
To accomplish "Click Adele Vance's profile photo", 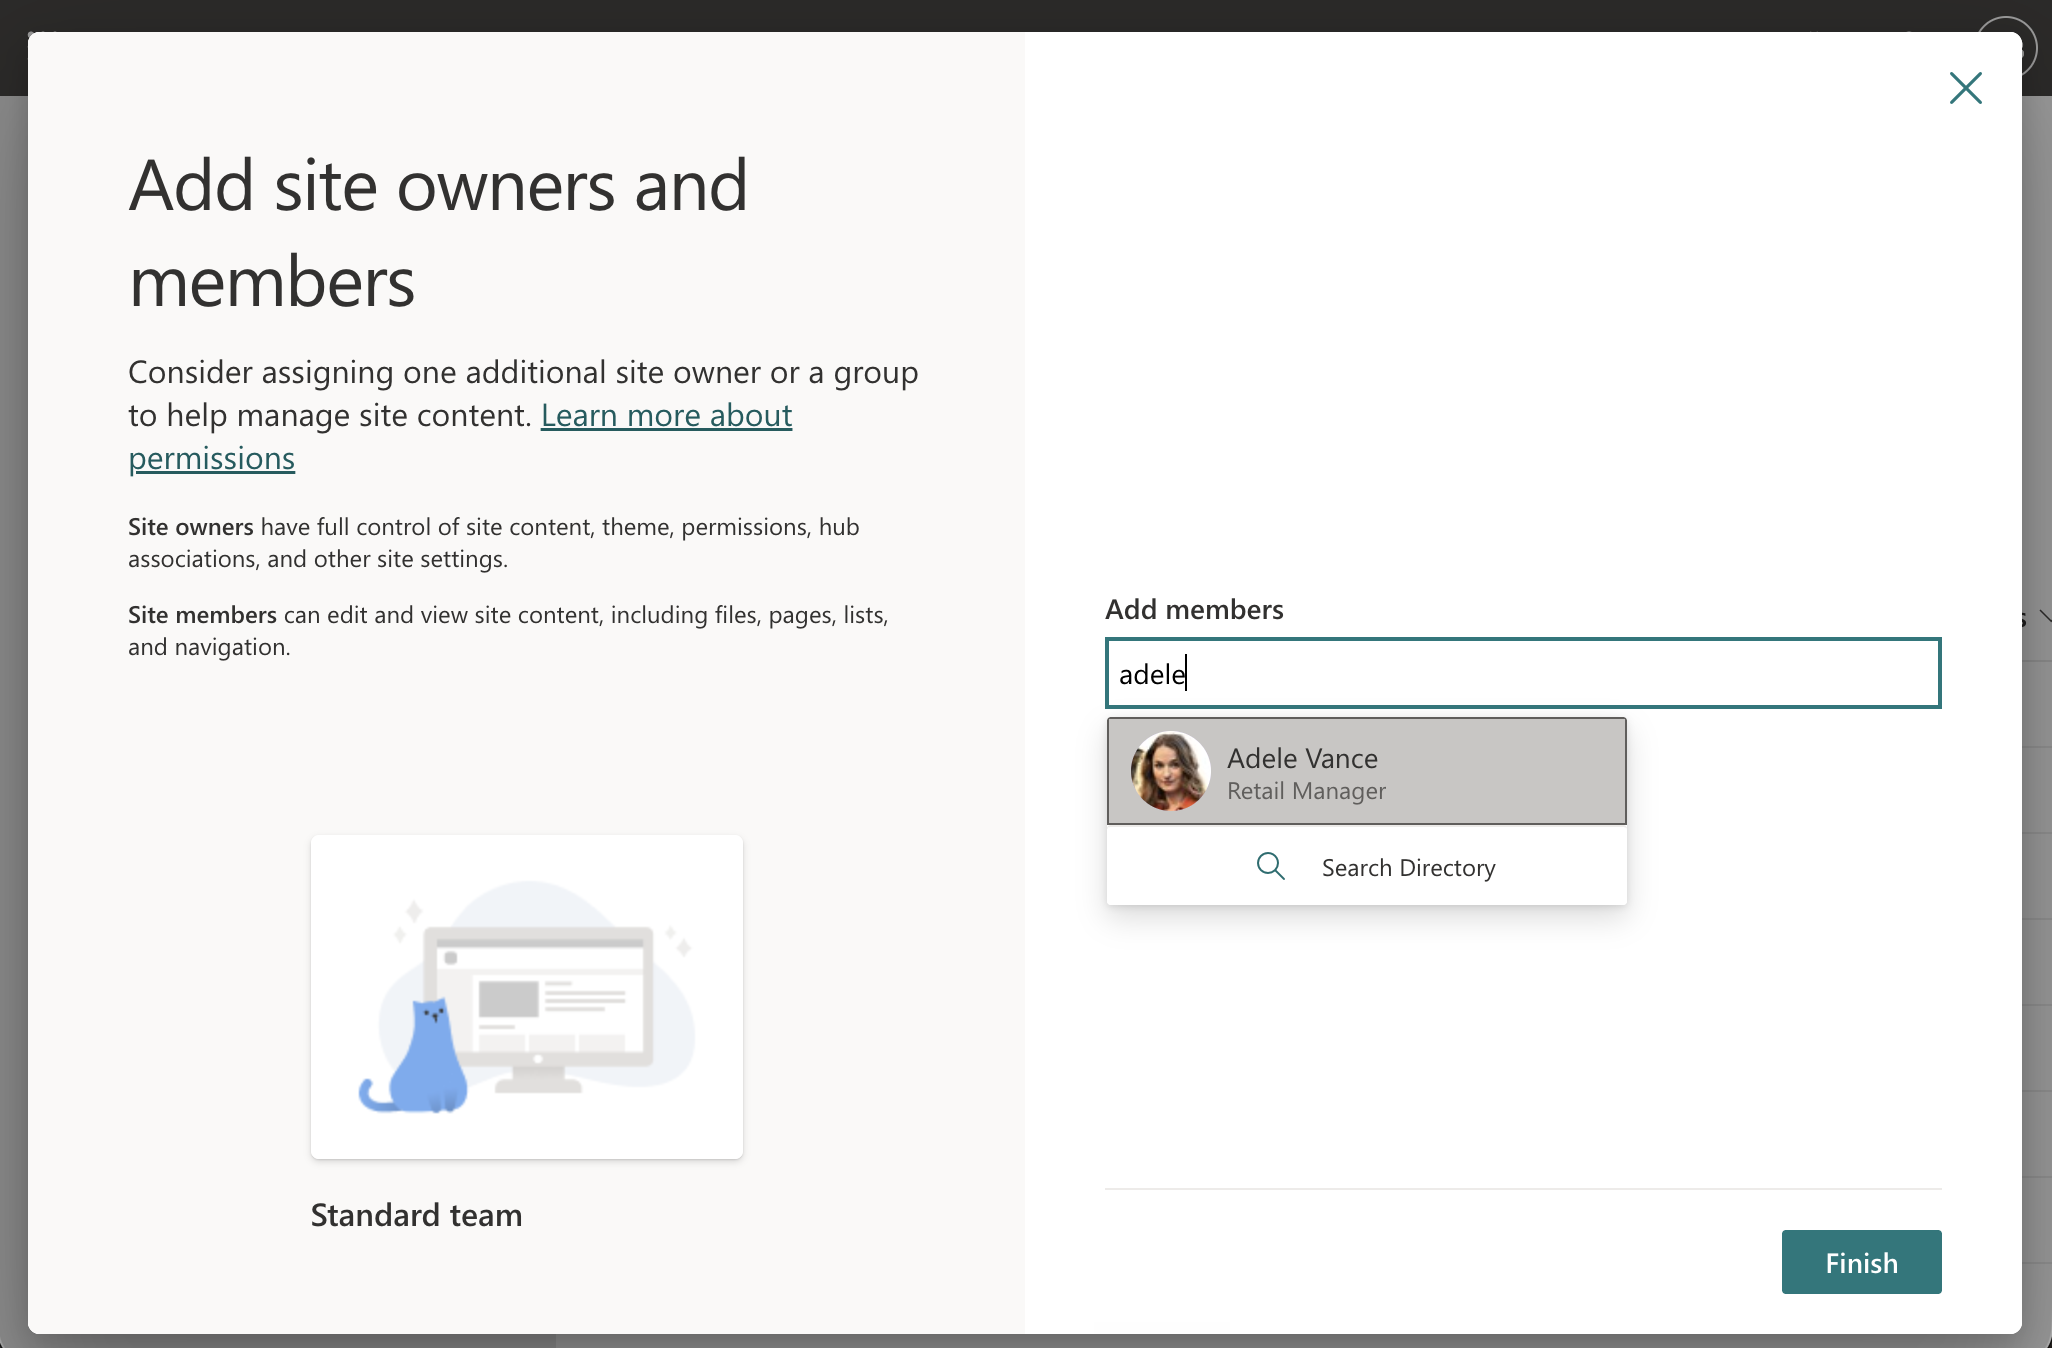I will pyautogui.click(x=1170, y=771).
